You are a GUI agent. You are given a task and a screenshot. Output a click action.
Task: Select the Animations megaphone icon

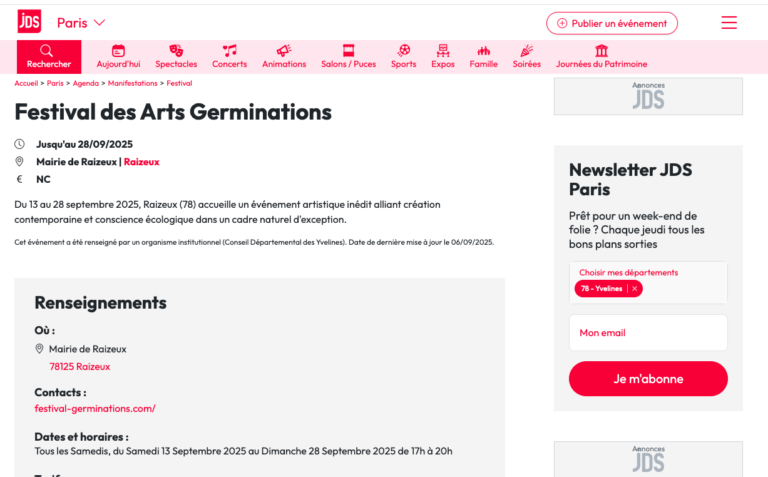click(x=284, y=50)
